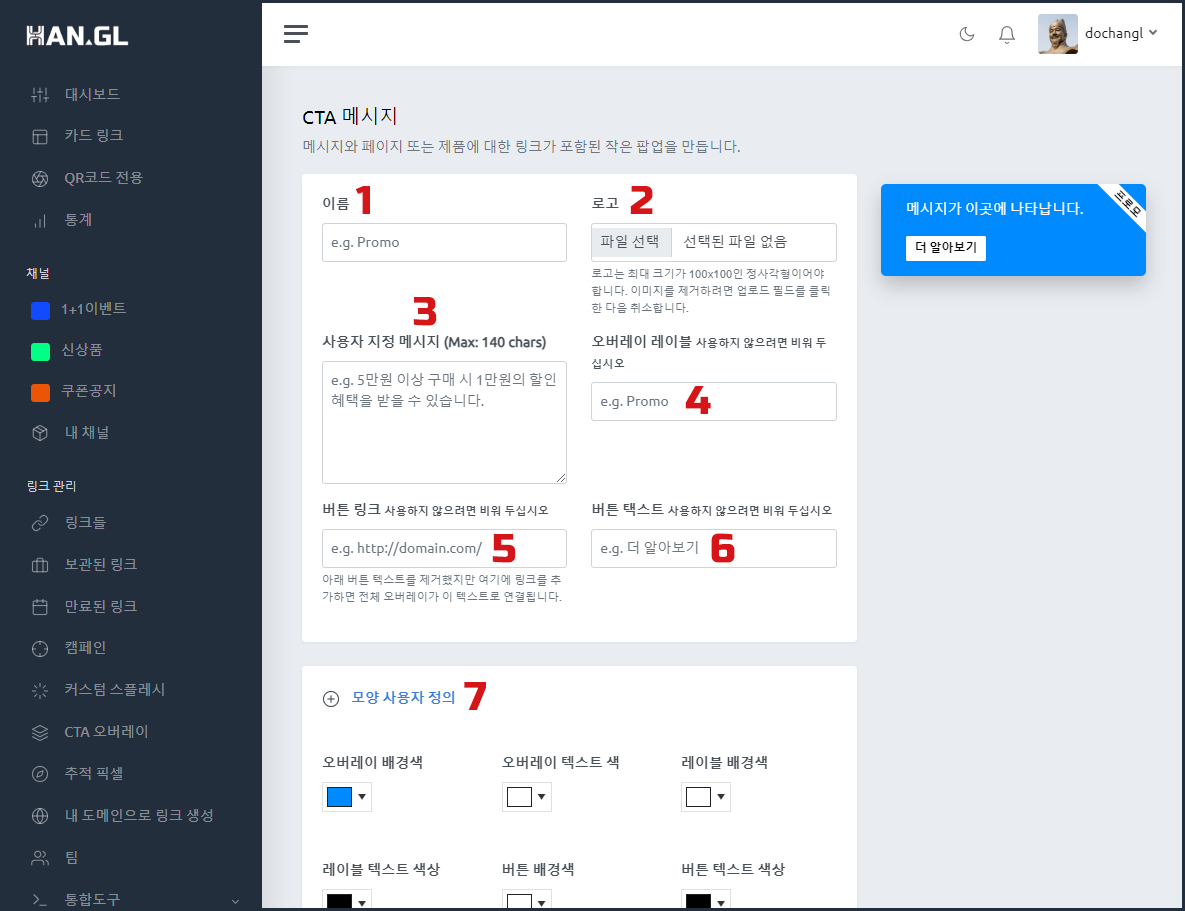This screenshot has height=911, width=1185.
Task: Click the dochangl profile avatar
Action: 1057,33
